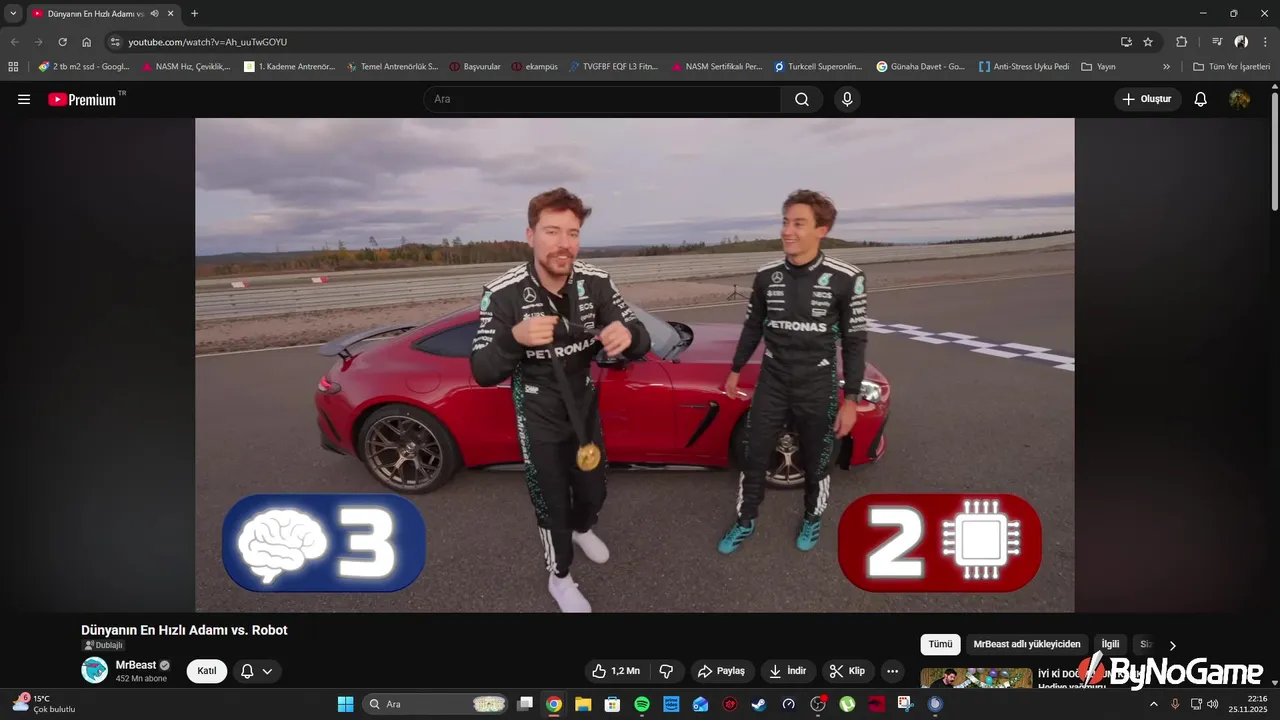Navigate back in browser

tap(14, 42)
